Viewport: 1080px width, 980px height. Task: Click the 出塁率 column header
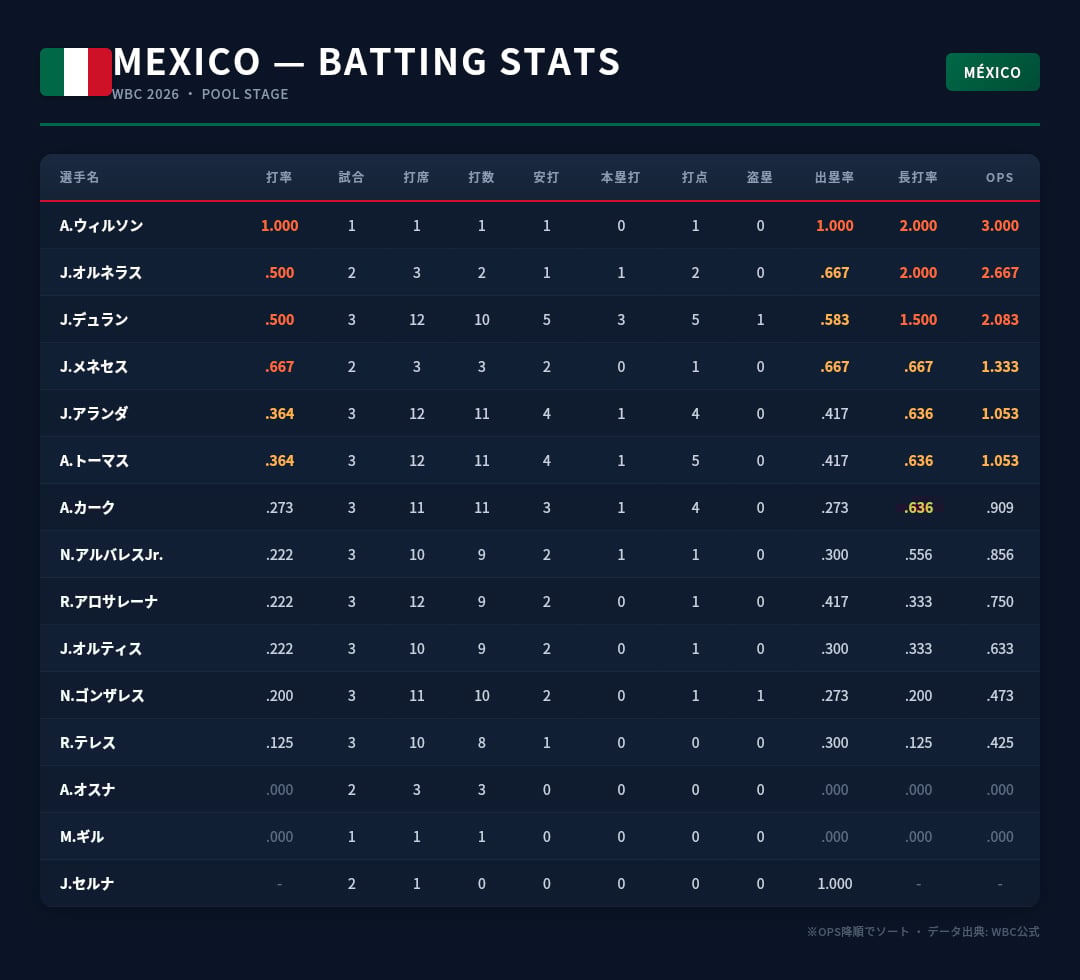834,178
